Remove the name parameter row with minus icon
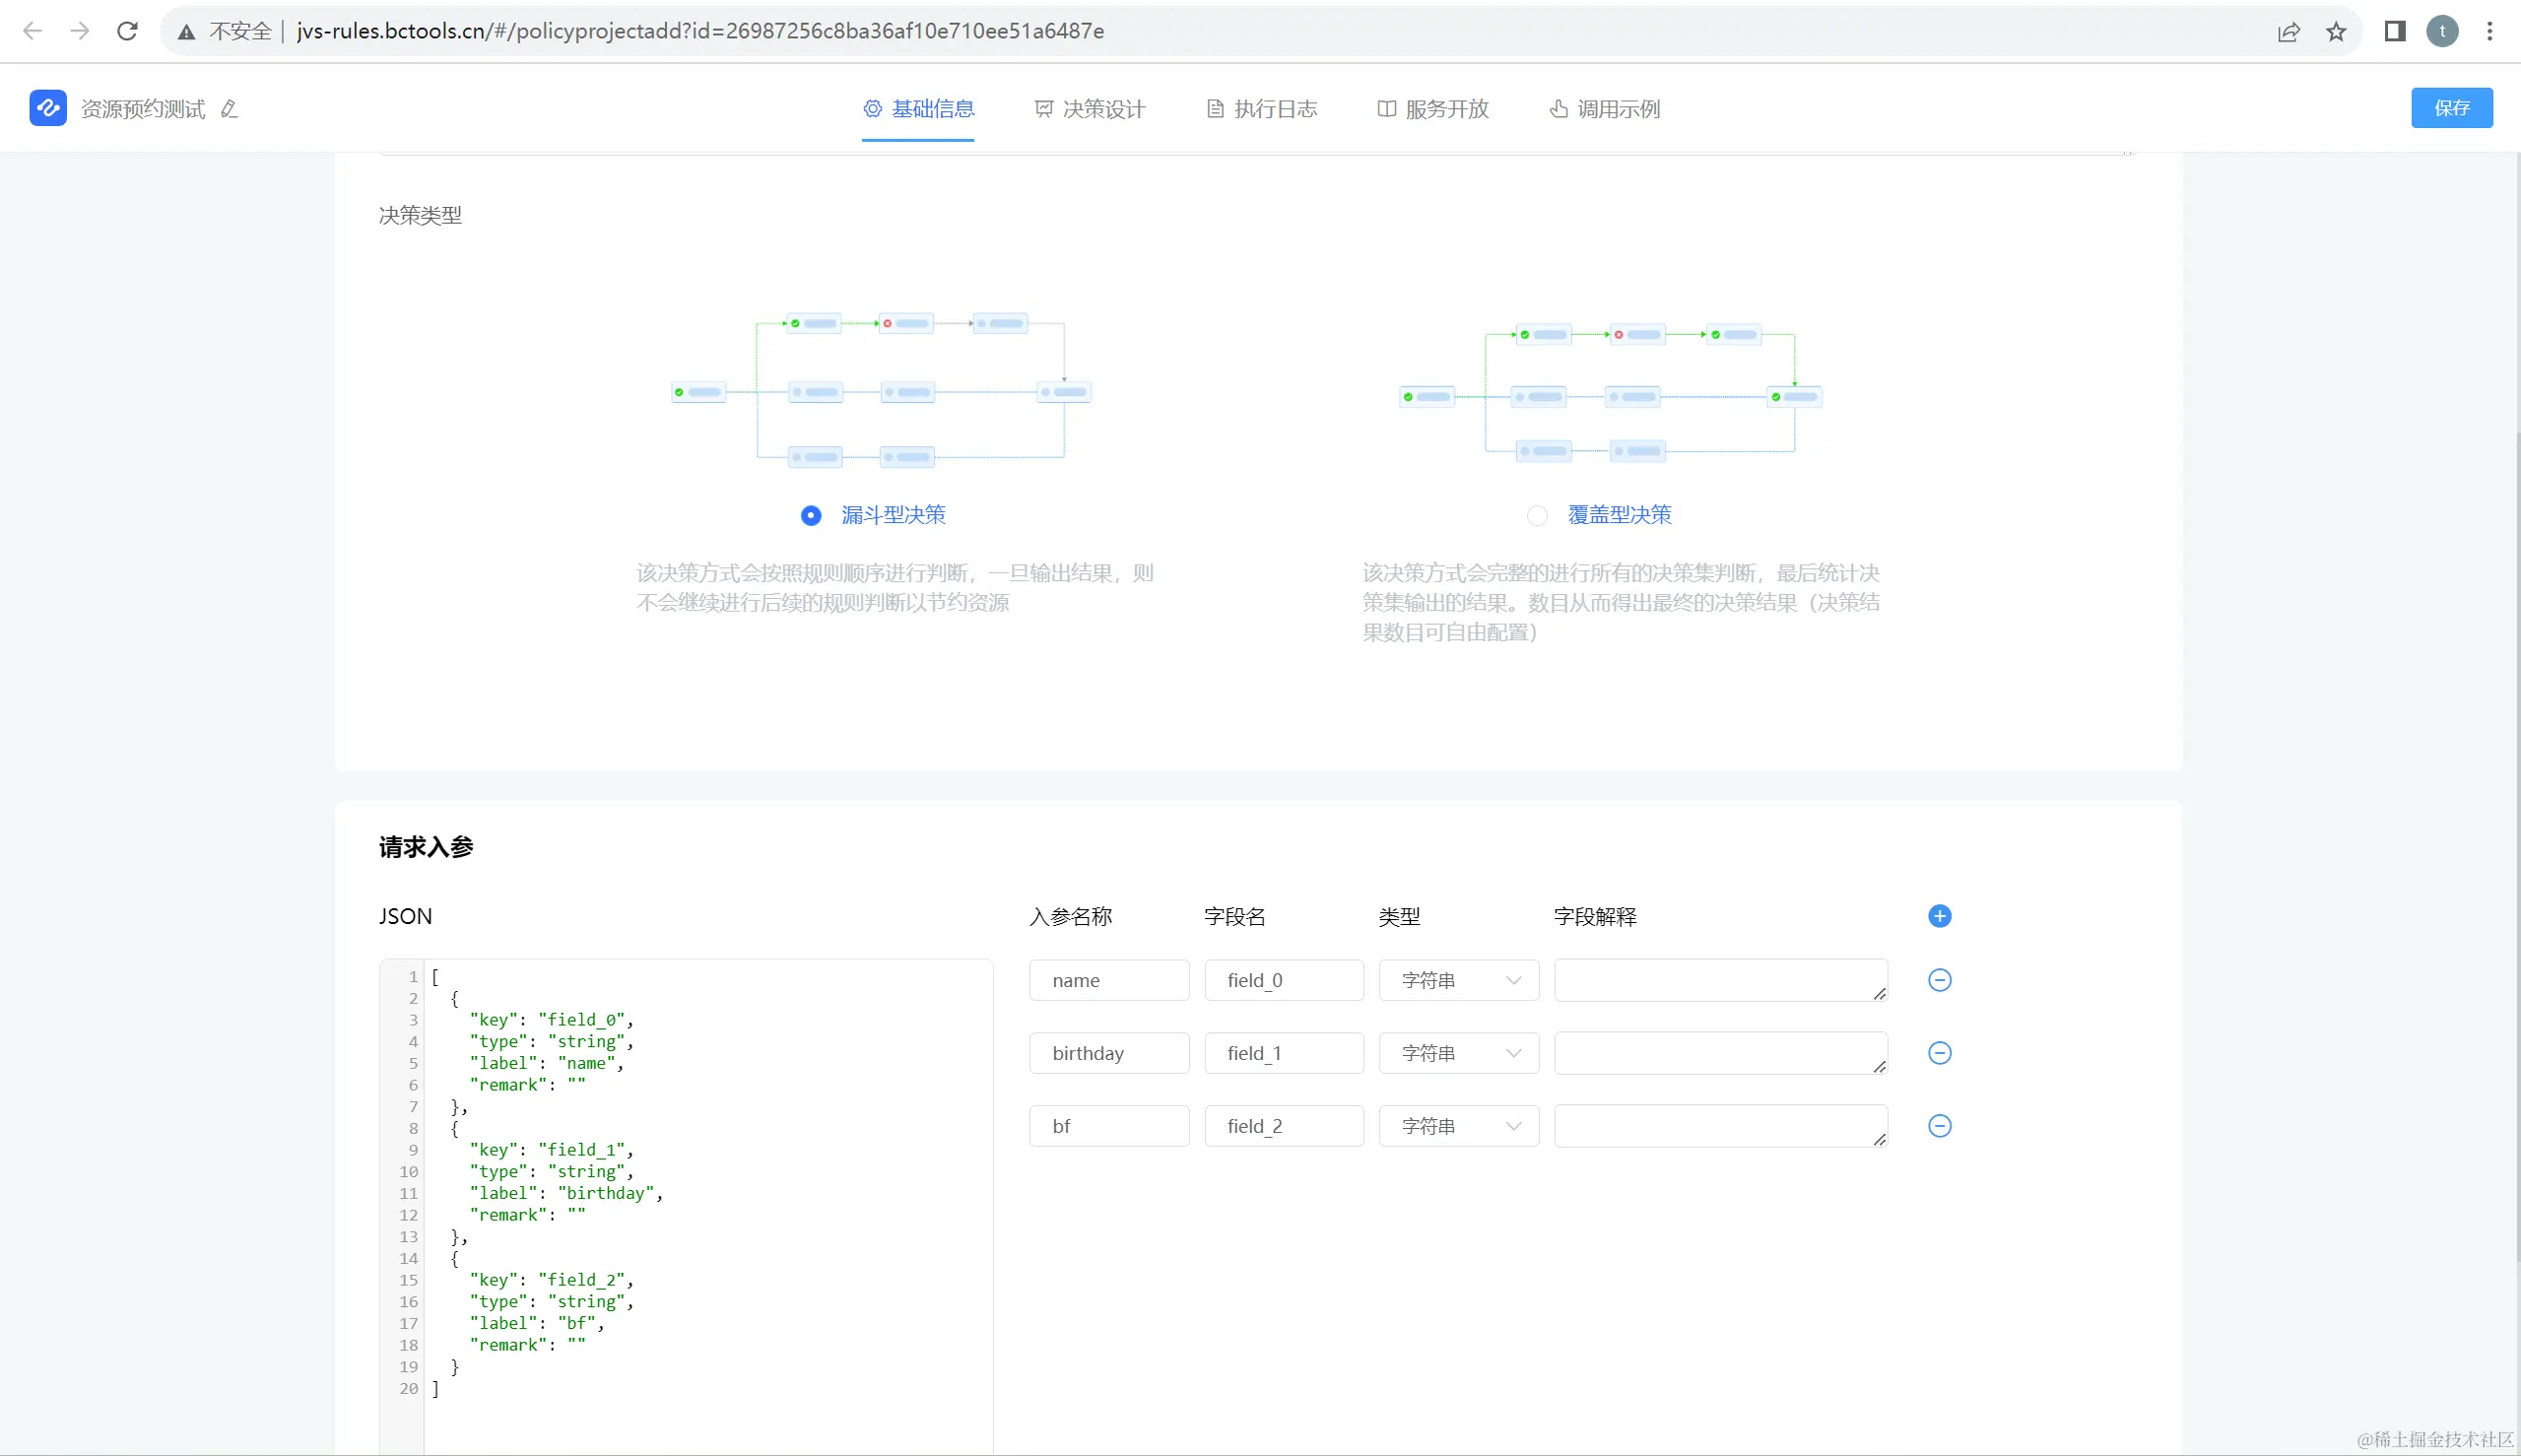2521x1456 pixels. (x=1939, y=980)
